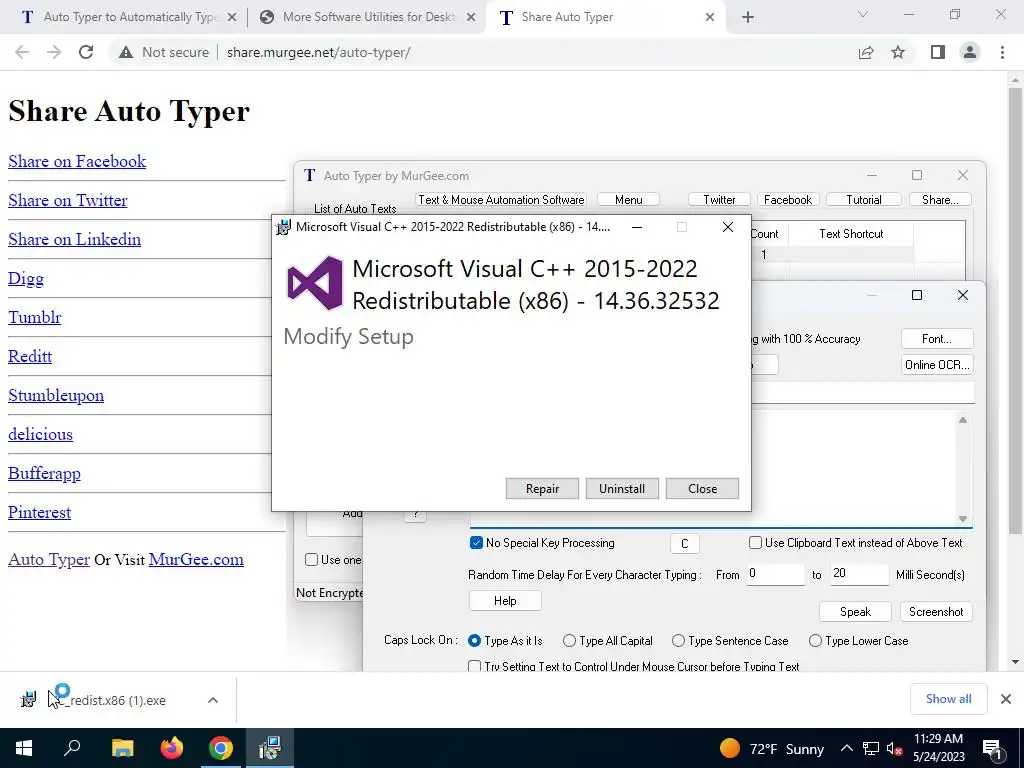Uncheck No Special Key Processing
Viewport: 1024px width, 768px height.
coord(476,543)
